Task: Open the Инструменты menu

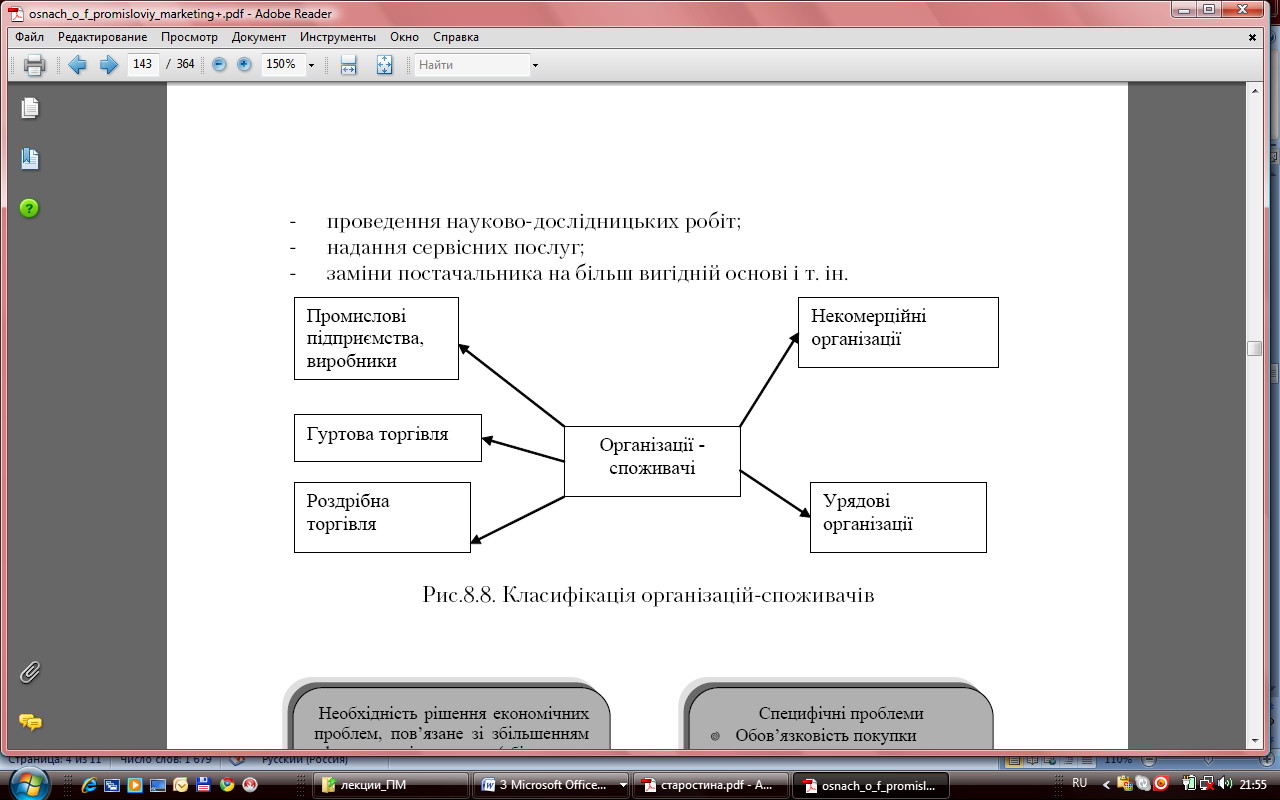Action: coord(336,37)
